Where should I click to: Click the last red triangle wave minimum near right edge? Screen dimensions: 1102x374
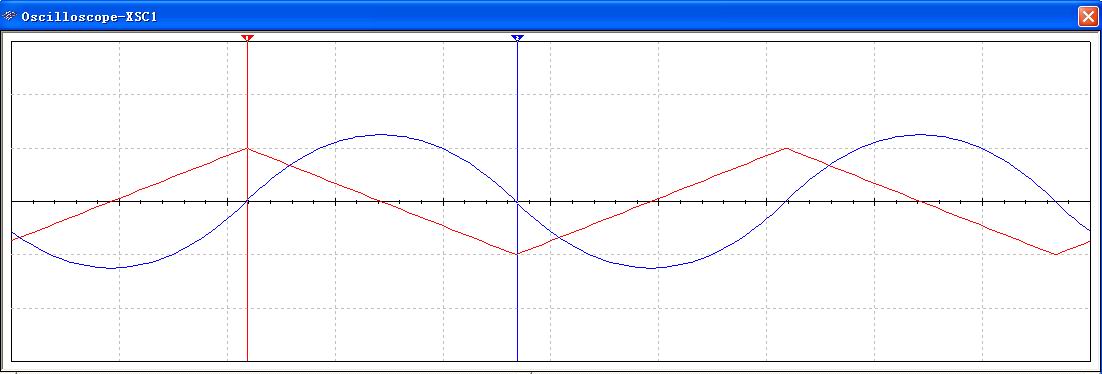click(x=1056, y=254)
